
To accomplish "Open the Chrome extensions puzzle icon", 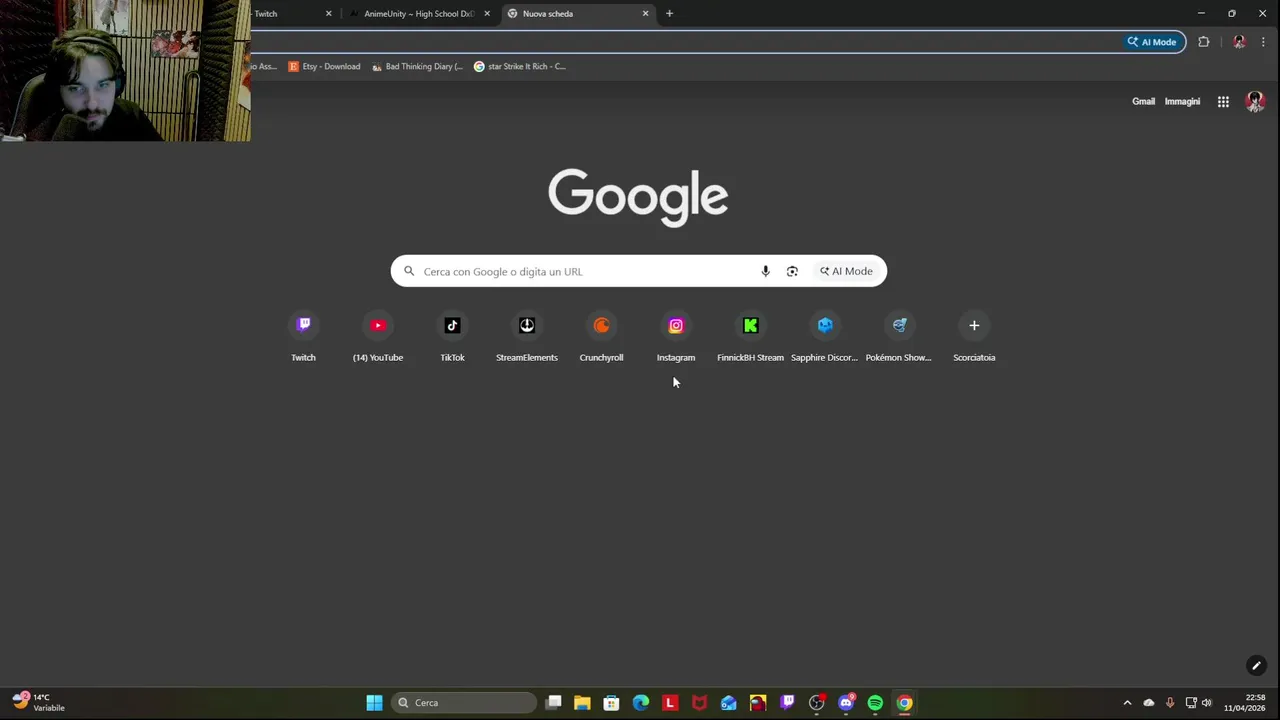I will (1203, 42).
